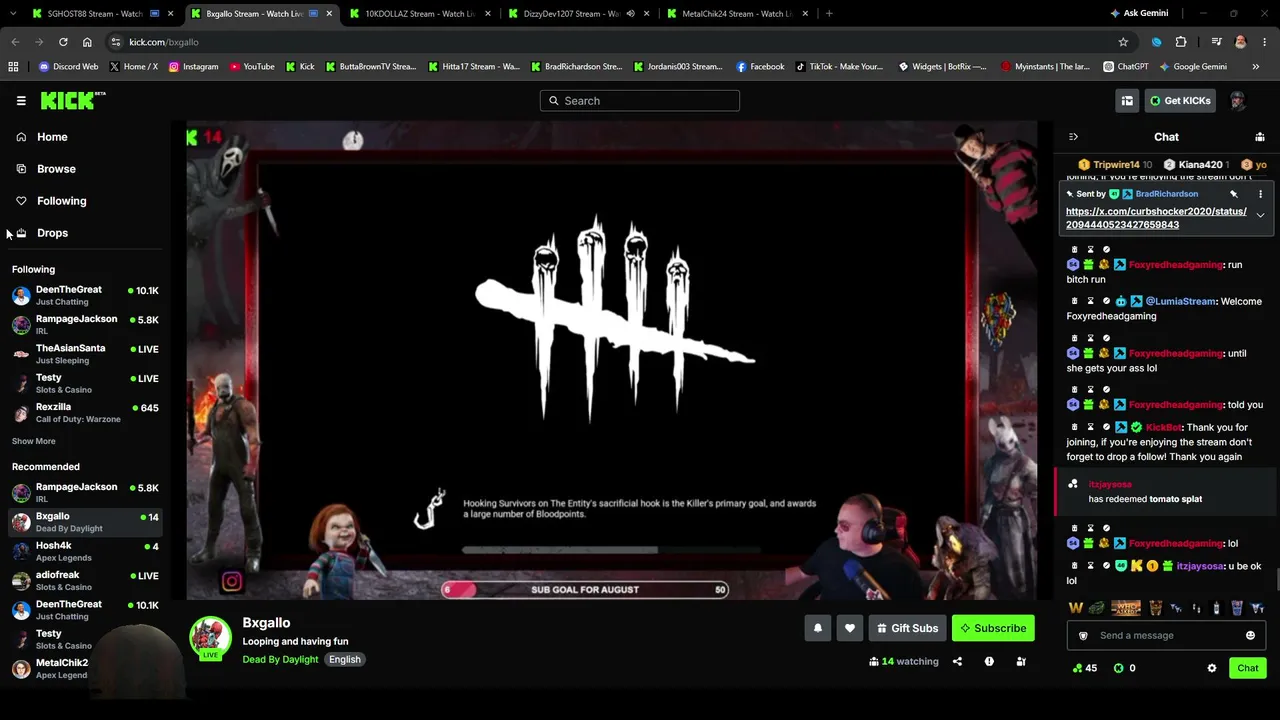Mute the DizzyDev1207 tab audio
Viewport: 1280px width, 720px height.
(630, 14)
